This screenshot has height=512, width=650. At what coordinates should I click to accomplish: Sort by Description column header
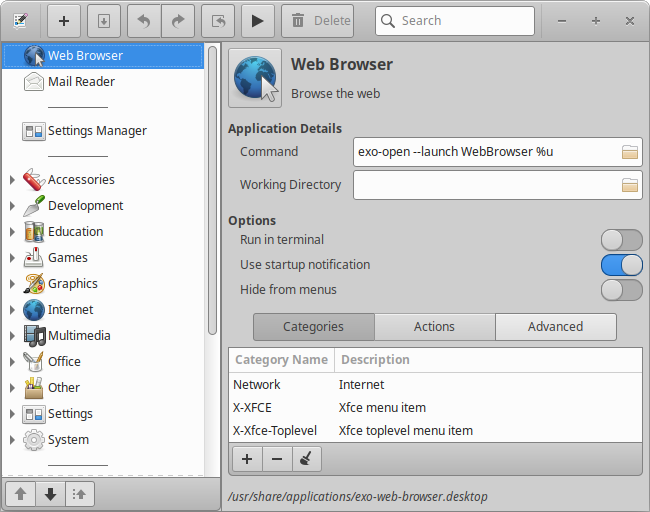click(488, 360)
